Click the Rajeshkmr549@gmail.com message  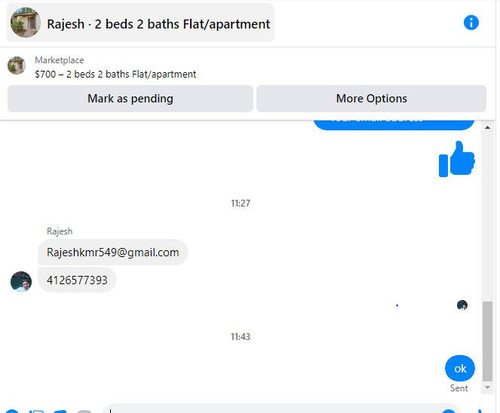pos(113,252)
